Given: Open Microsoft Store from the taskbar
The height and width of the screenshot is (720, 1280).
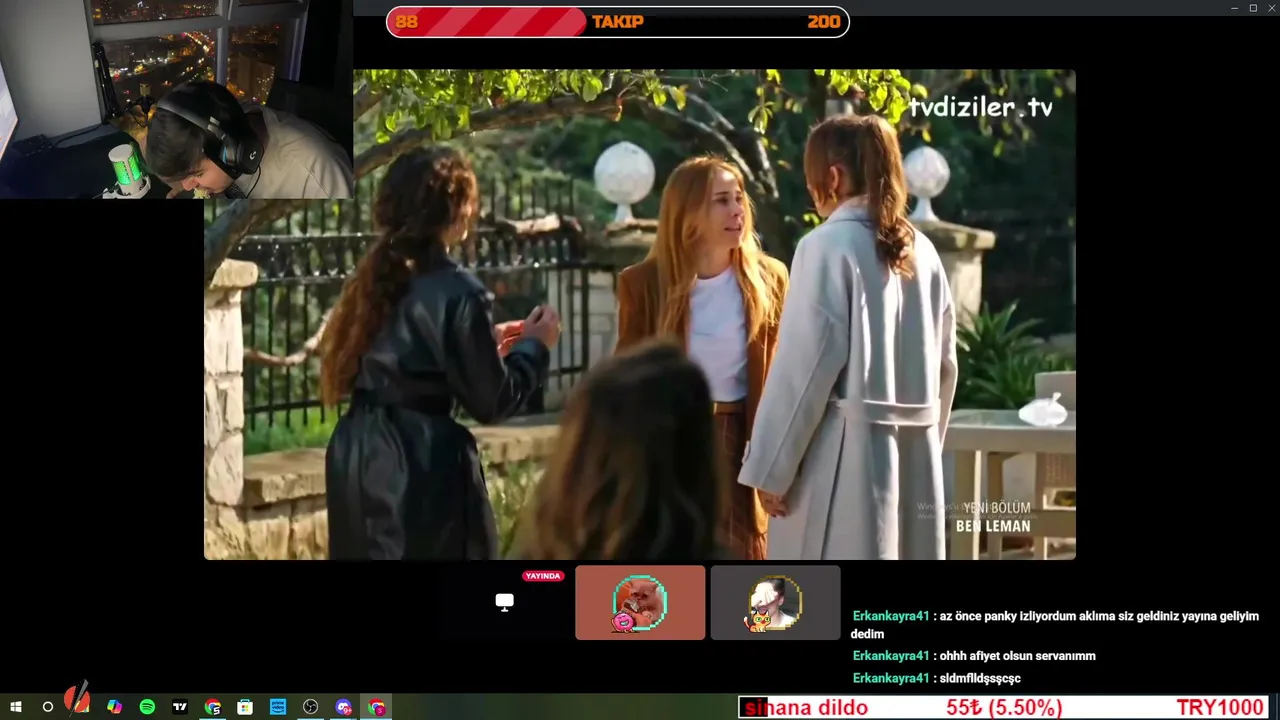Looking at the screenshot, I should coord(245,707).
